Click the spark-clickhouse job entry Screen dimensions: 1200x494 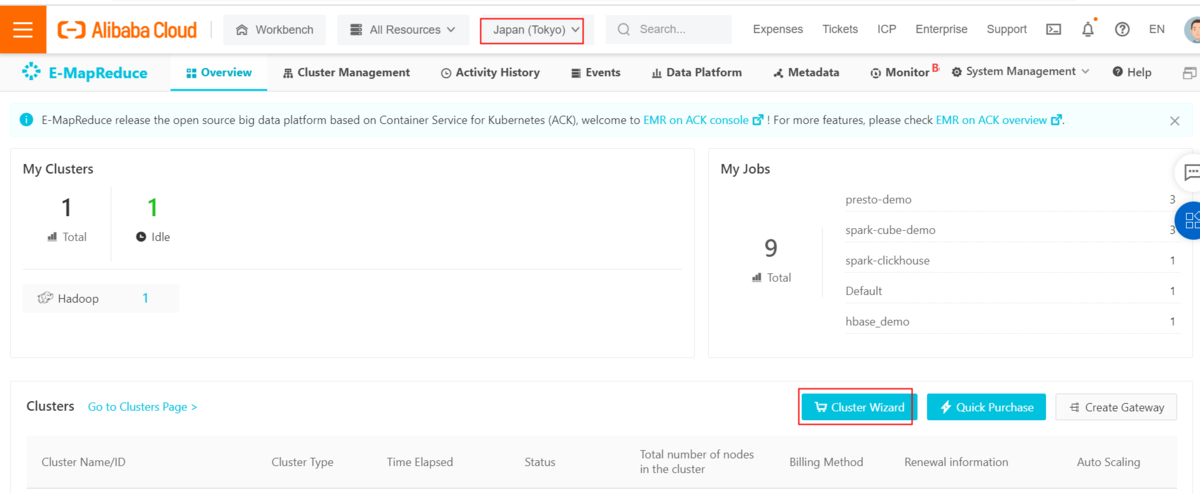pyautogui.click(x=888, y=261)
